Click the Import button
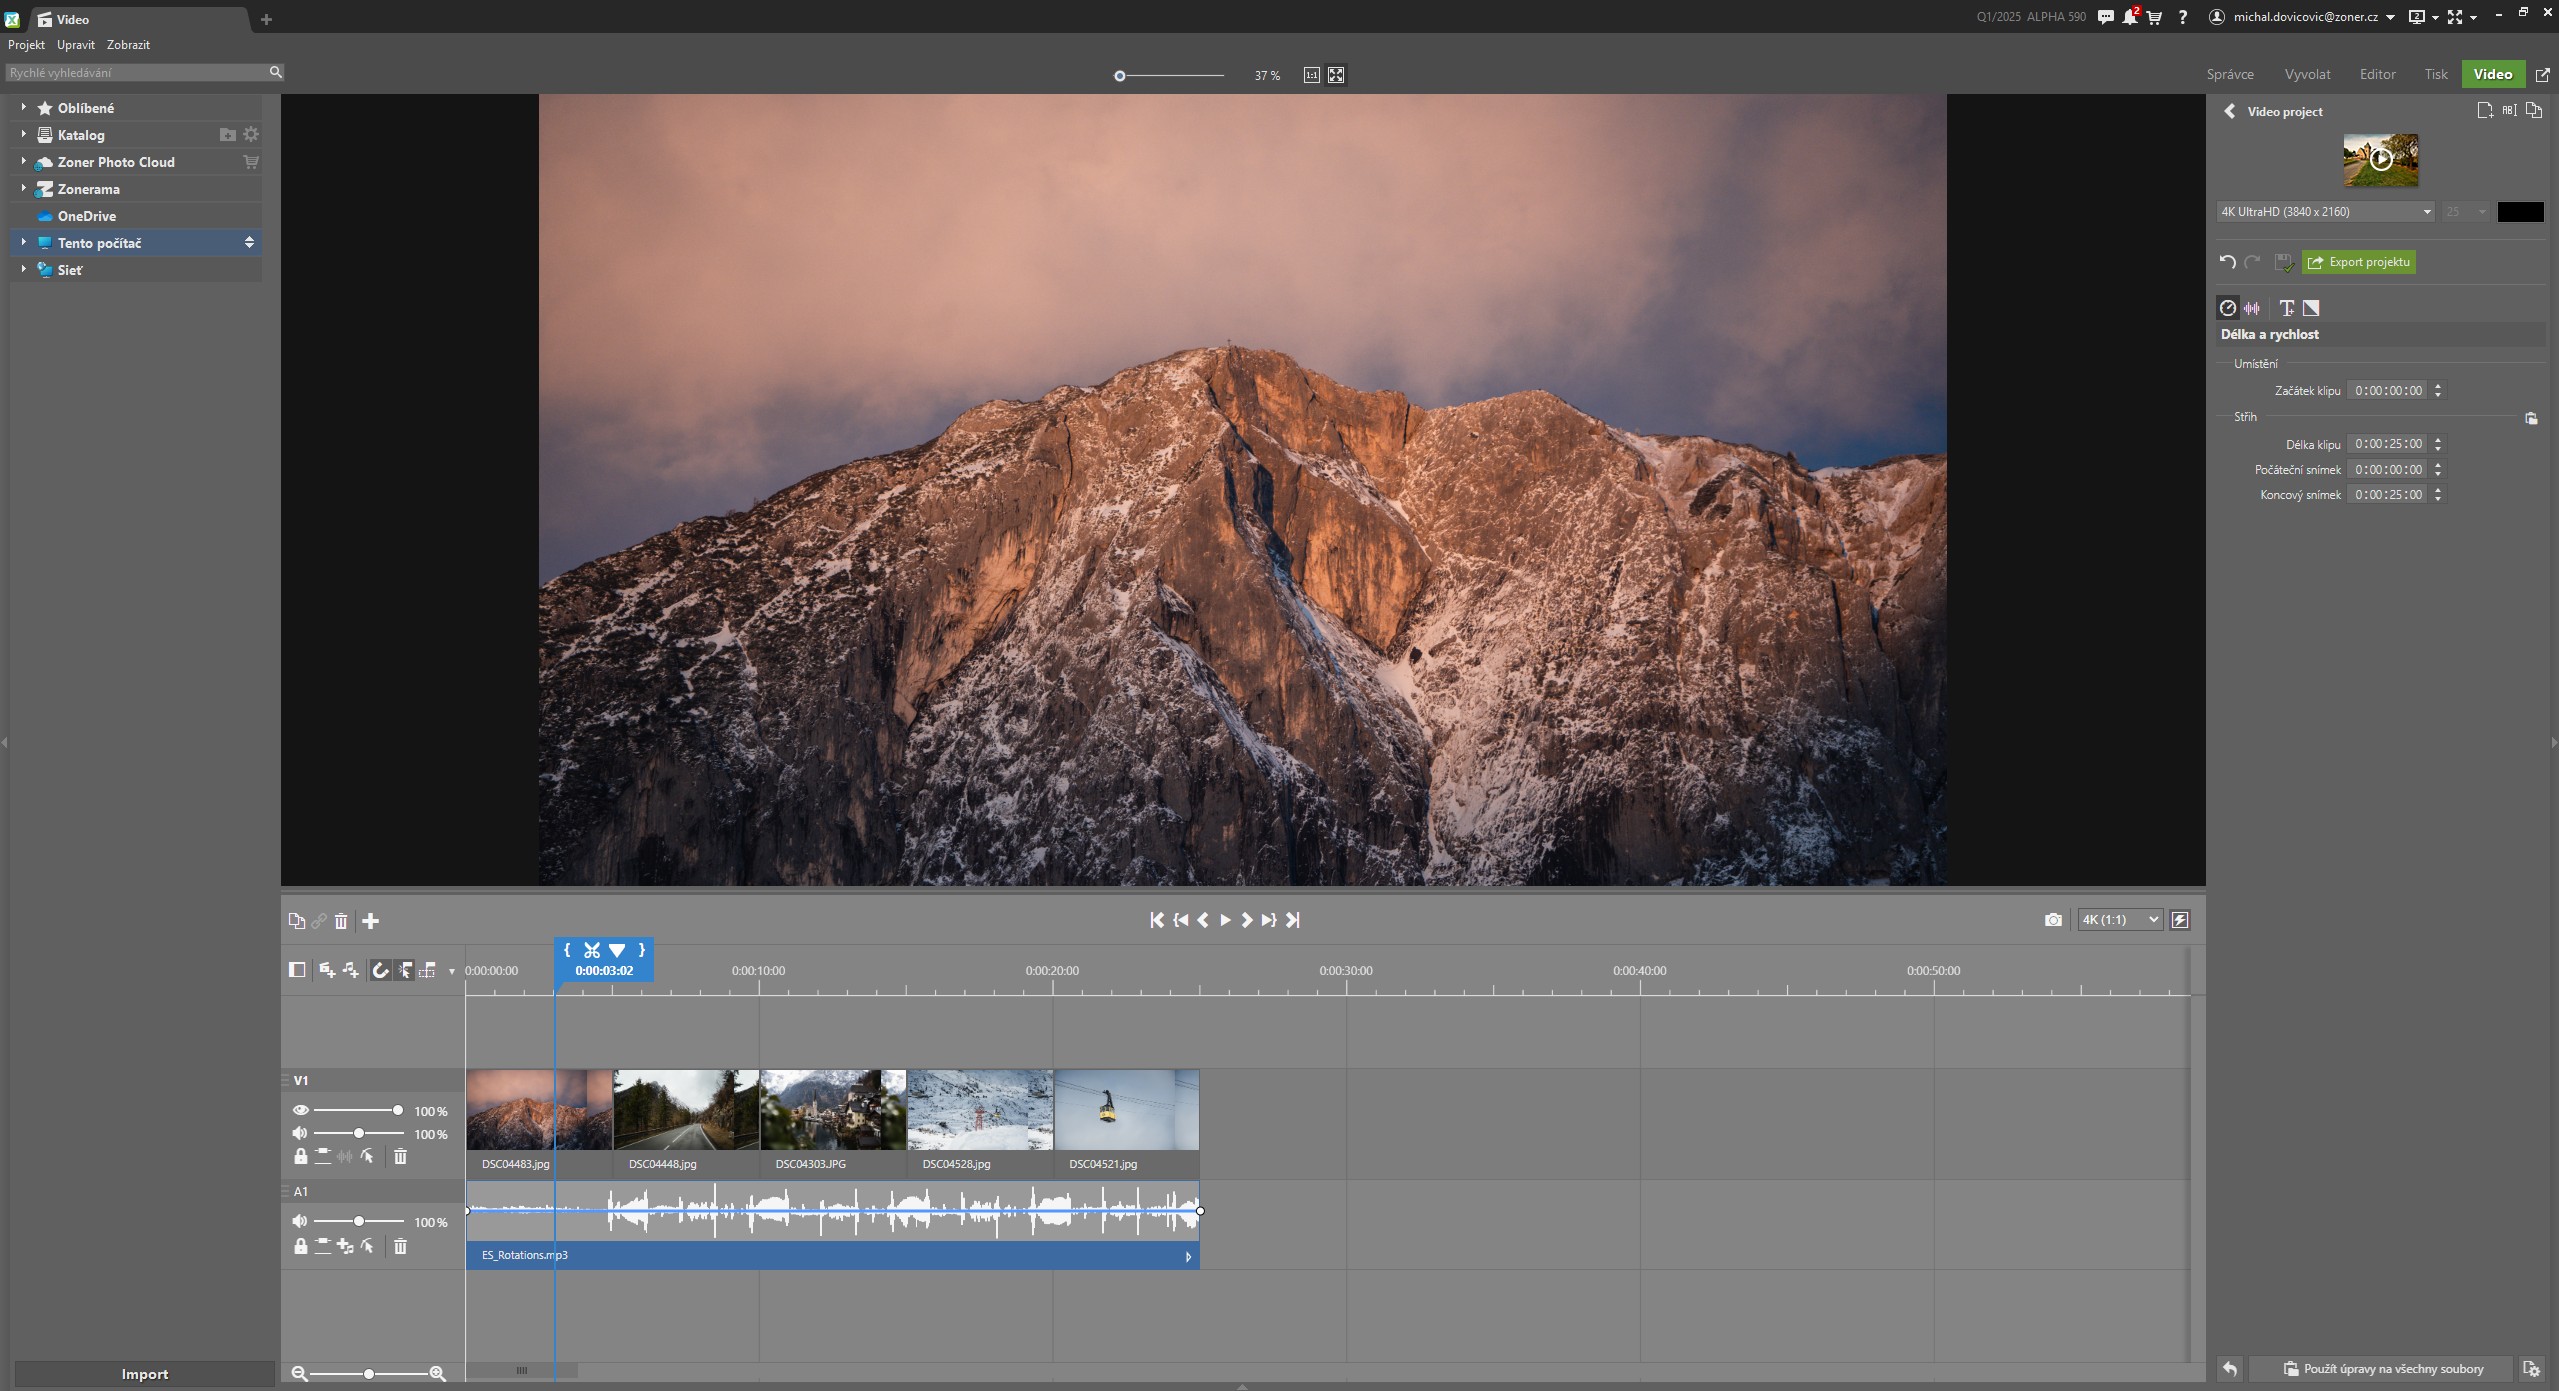 (144, 1374)
